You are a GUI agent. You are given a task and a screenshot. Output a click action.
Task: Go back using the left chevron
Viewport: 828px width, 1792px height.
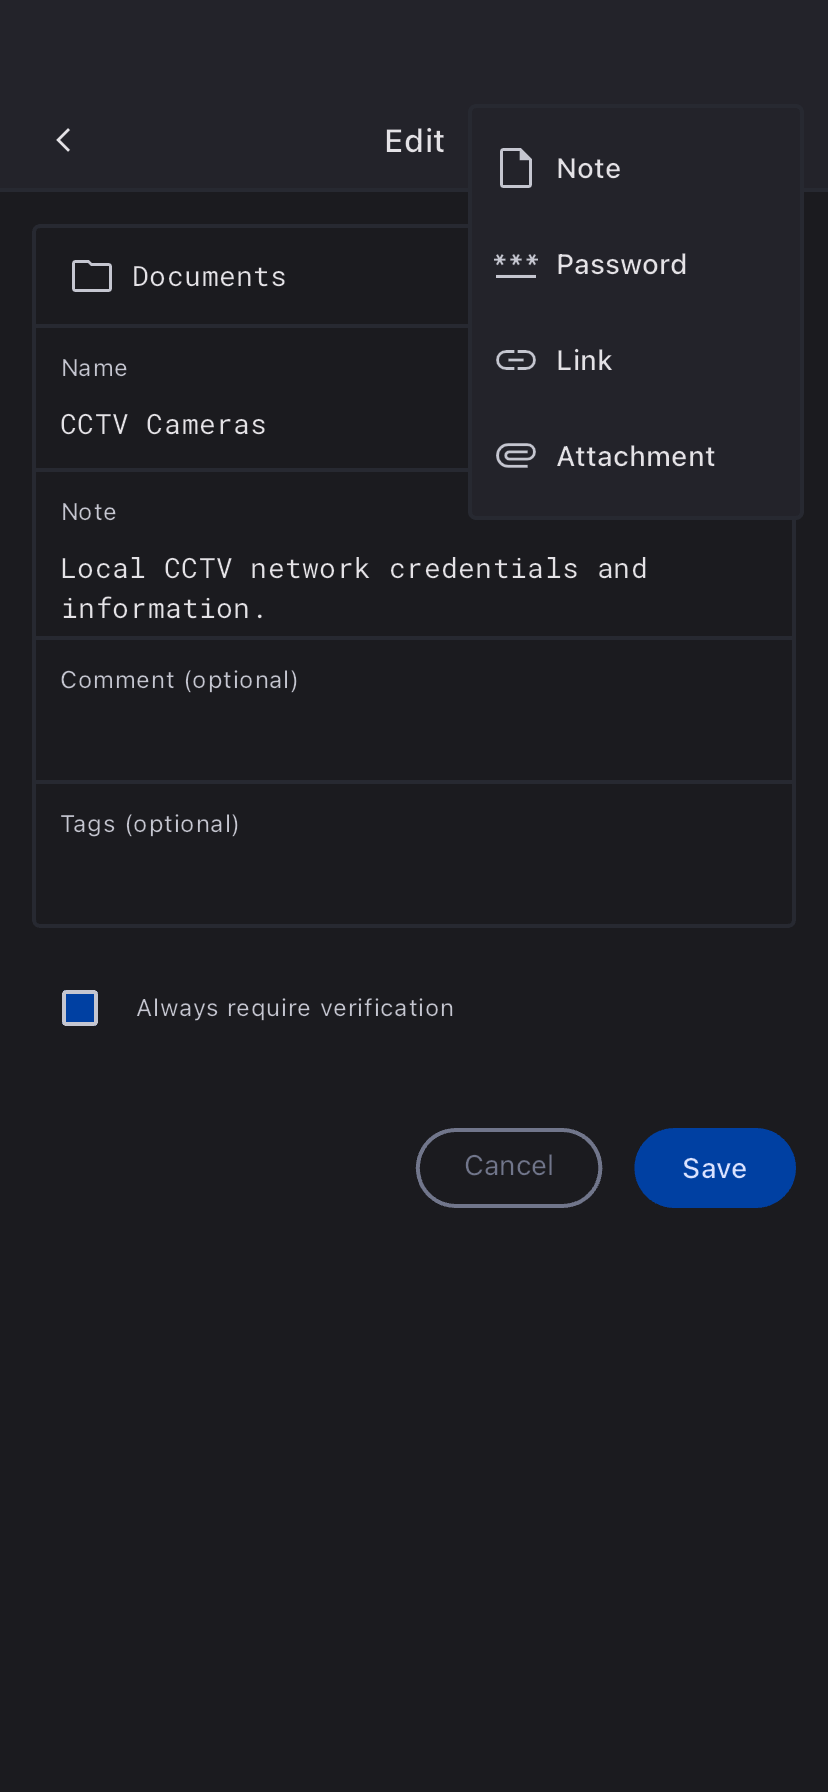pyautogui.click(x=64, y=141)
